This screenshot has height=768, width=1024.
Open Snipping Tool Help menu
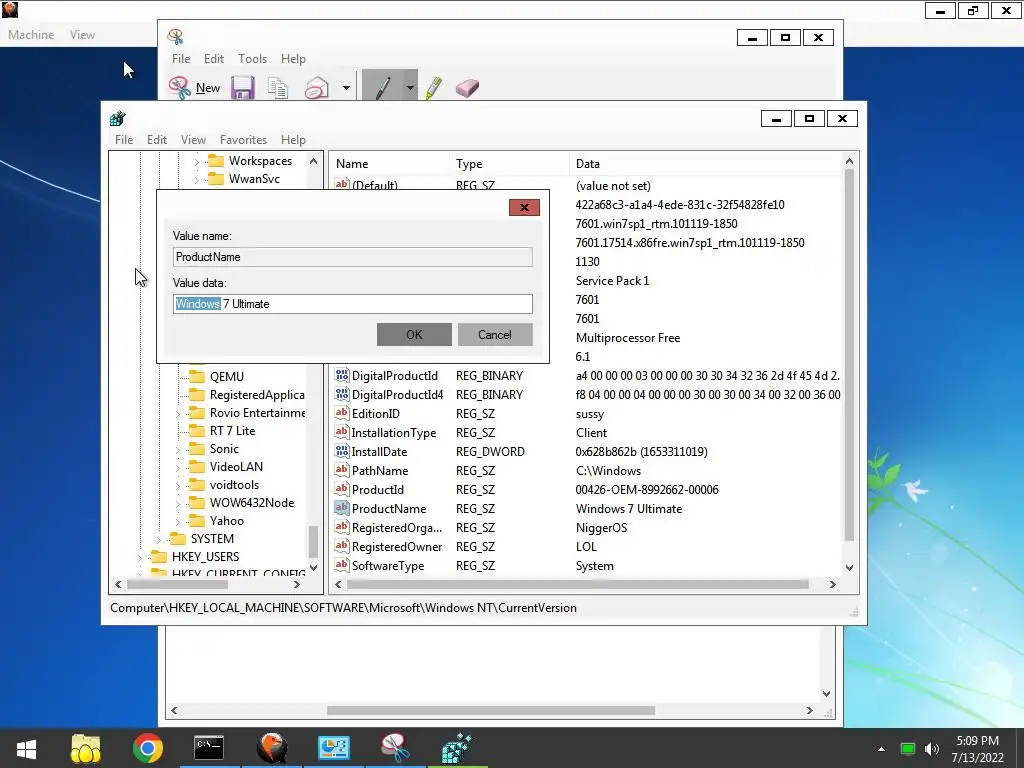[x=293, y=59]
